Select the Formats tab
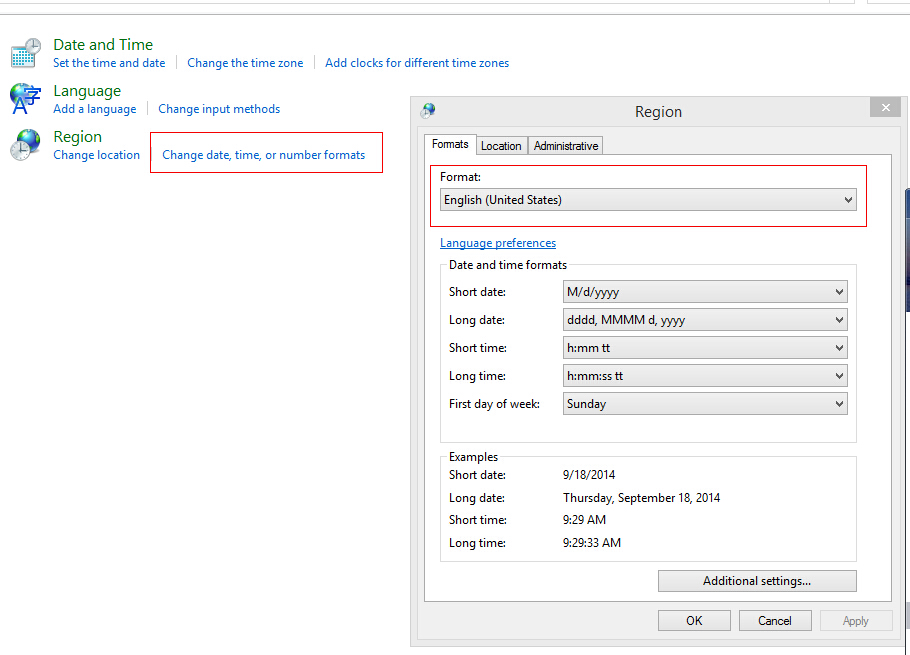The image size is (910, 655). (450, 144)
